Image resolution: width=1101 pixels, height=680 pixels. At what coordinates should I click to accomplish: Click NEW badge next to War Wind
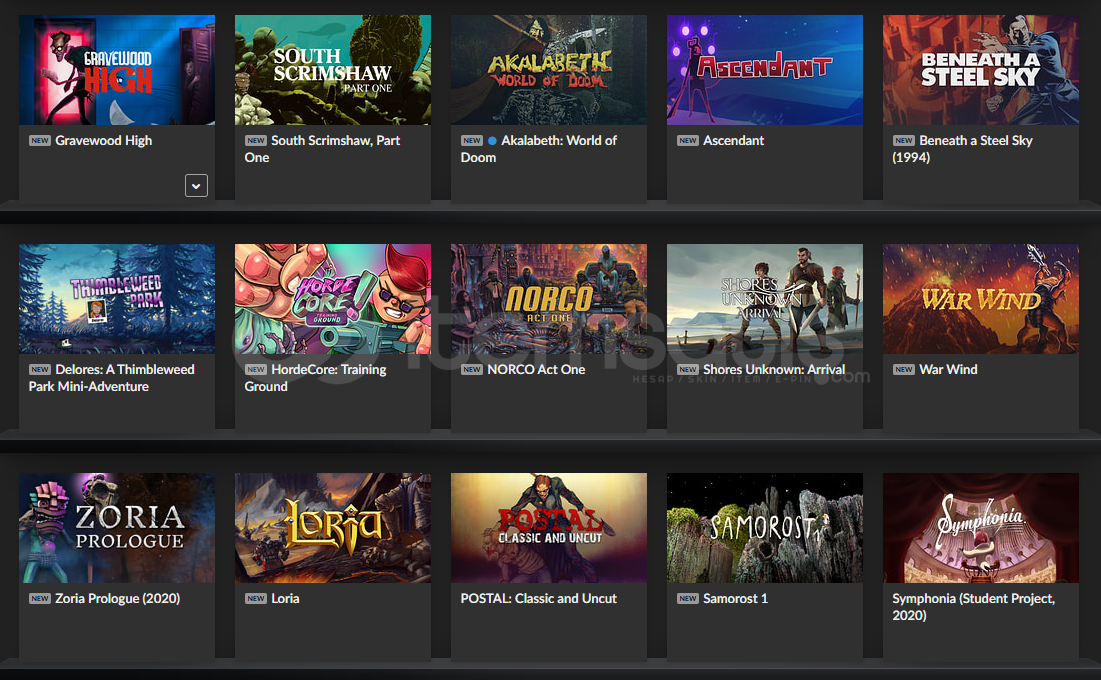point(904,370)
